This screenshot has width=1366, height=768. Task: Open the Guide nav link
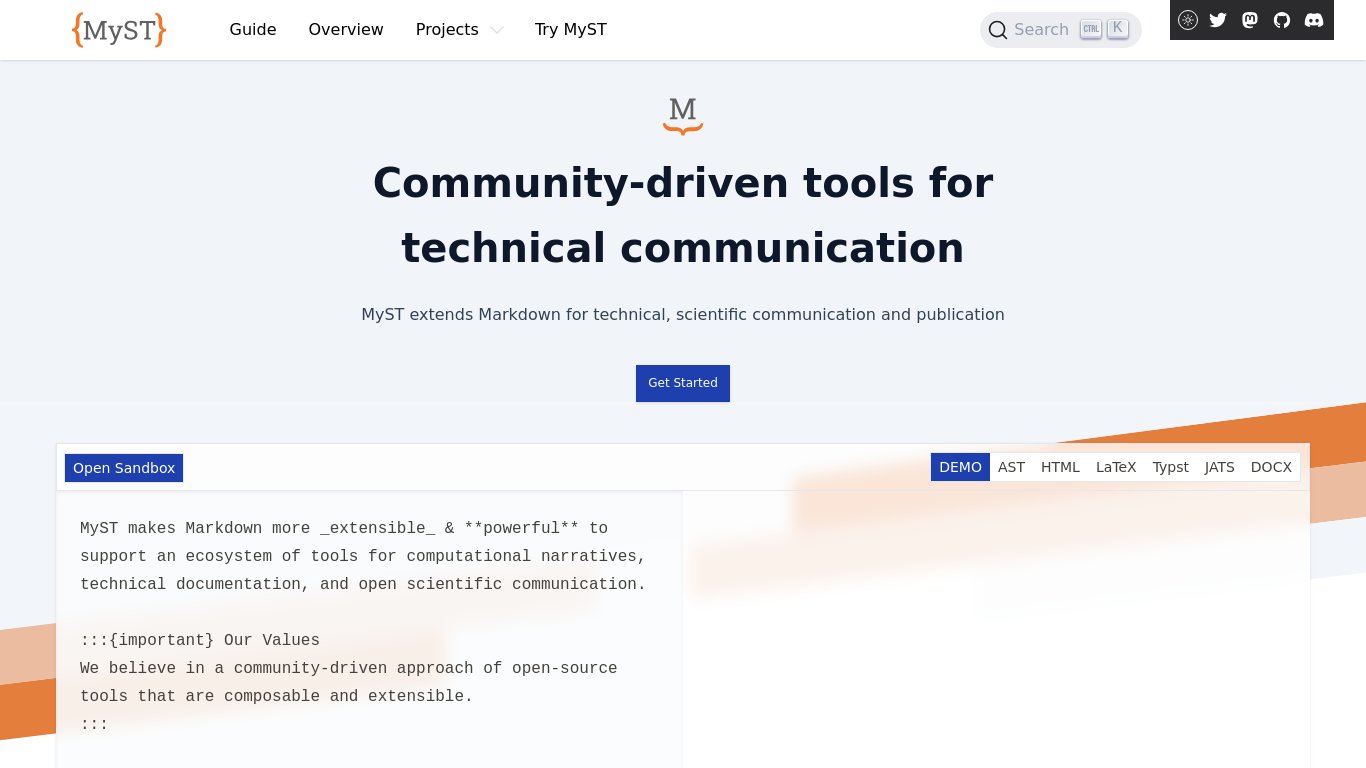[x=253, y=30]
